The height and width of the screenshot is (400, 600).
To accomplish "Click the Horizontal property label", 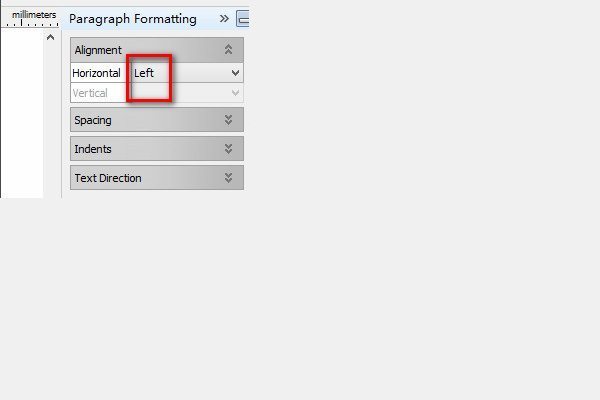I will click(x=96, y=73).
